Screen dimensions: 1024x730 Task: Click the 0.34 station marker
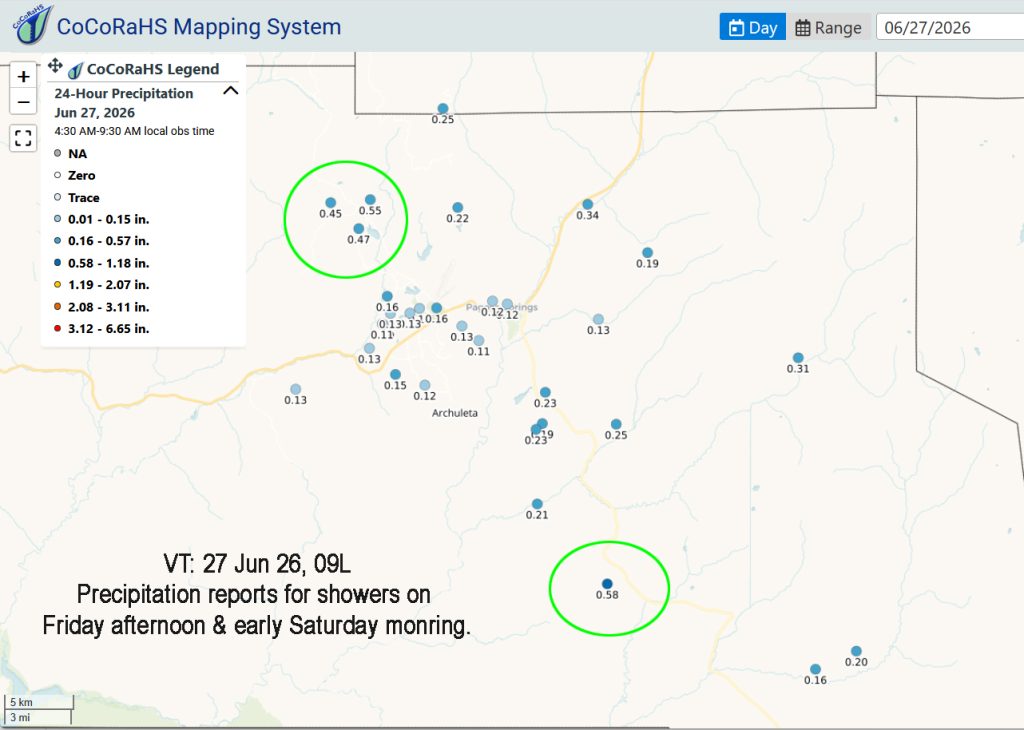click(588, 204)
